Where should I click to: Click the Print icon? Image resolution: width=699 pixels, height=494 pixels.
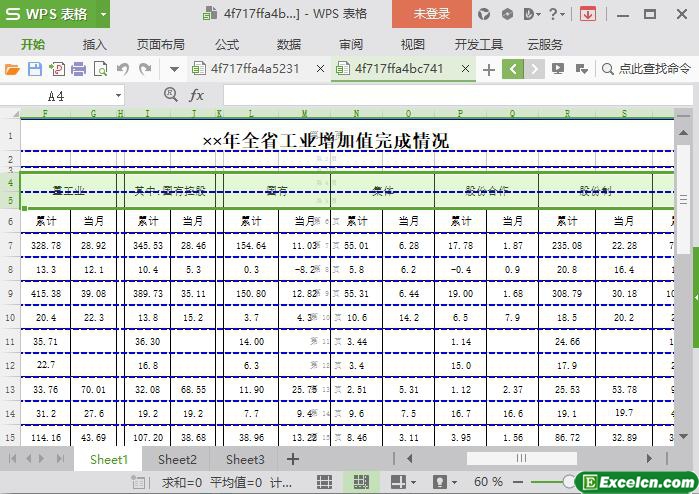78,69
